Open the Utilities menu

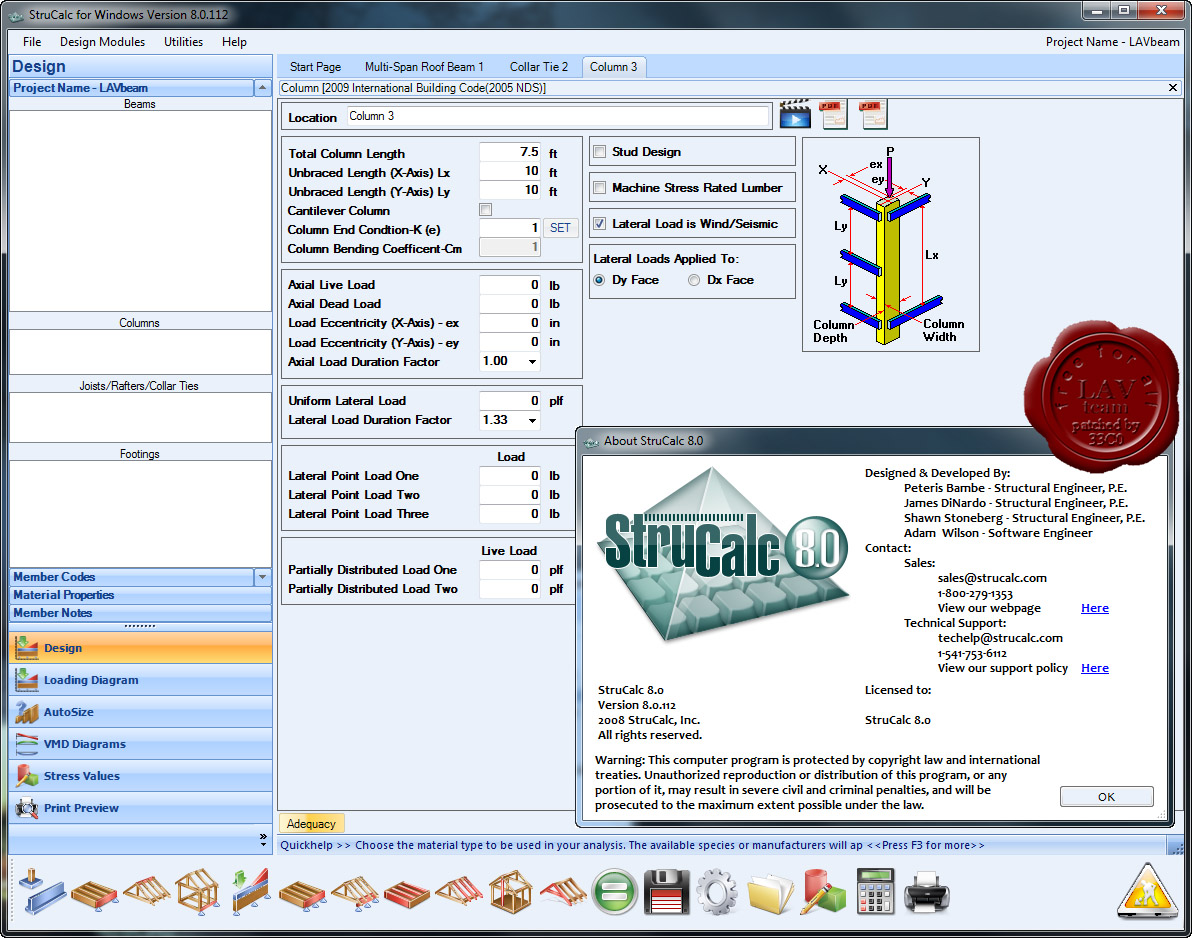pos(183,42)
